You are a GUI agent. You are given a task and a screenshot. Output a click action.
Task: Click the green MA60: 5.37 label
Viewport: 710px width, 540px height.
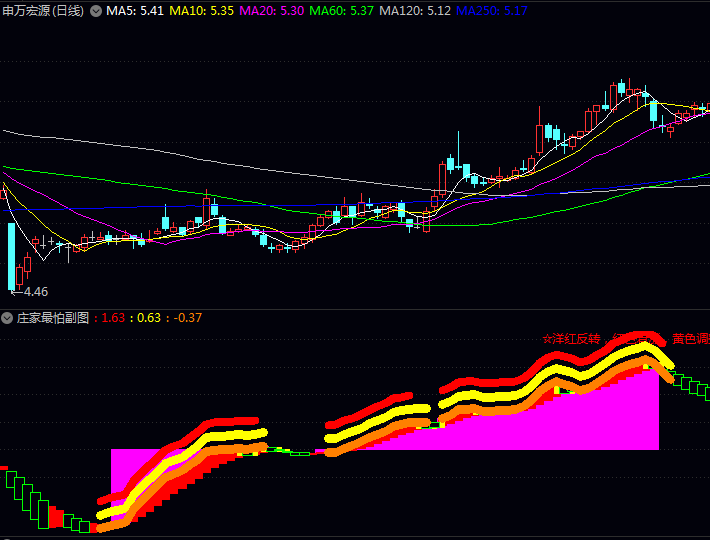[341, 11]
